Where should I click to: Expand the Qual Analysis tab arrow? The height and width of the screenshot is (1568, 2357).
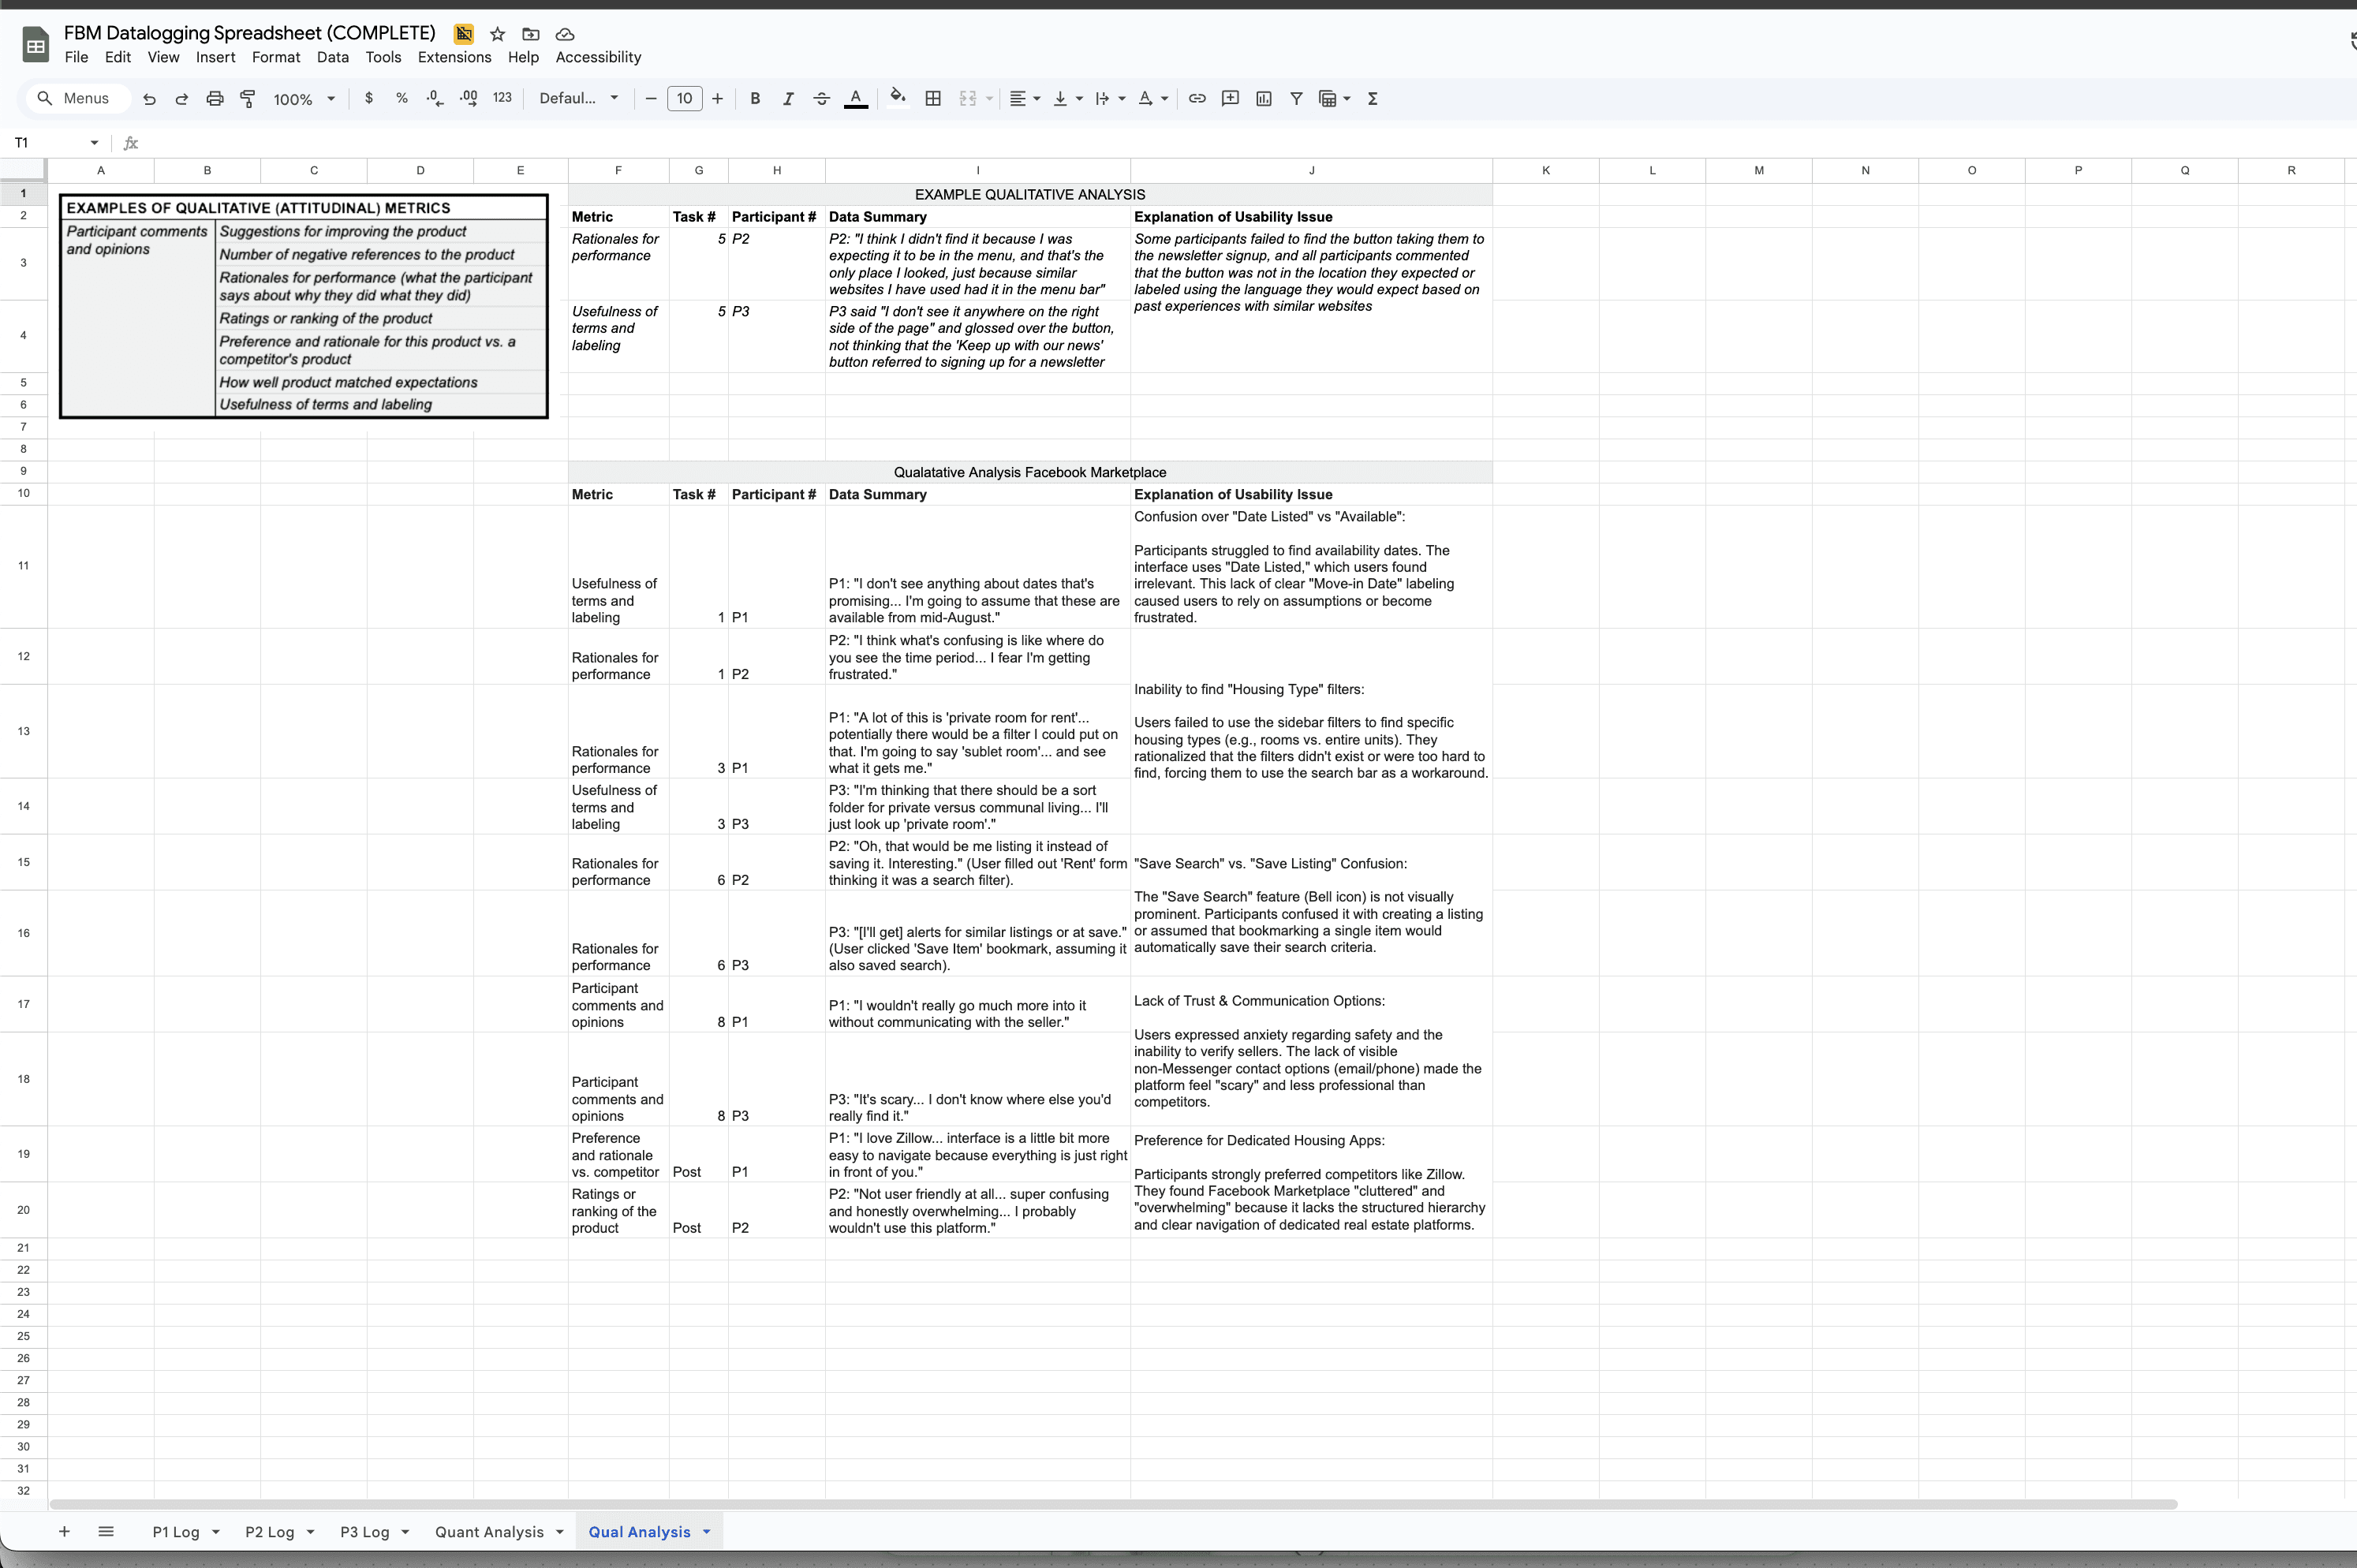point(706,1531)
